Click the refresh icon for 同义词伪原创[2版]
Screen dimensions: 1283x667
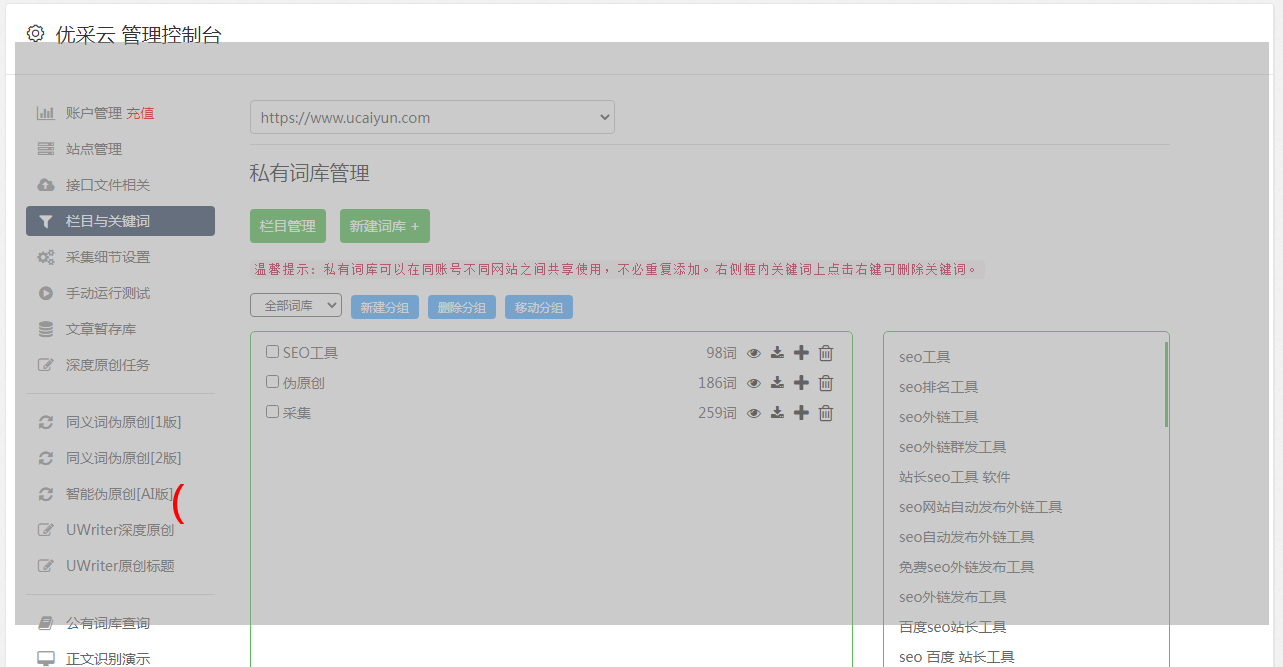(46, 458)
